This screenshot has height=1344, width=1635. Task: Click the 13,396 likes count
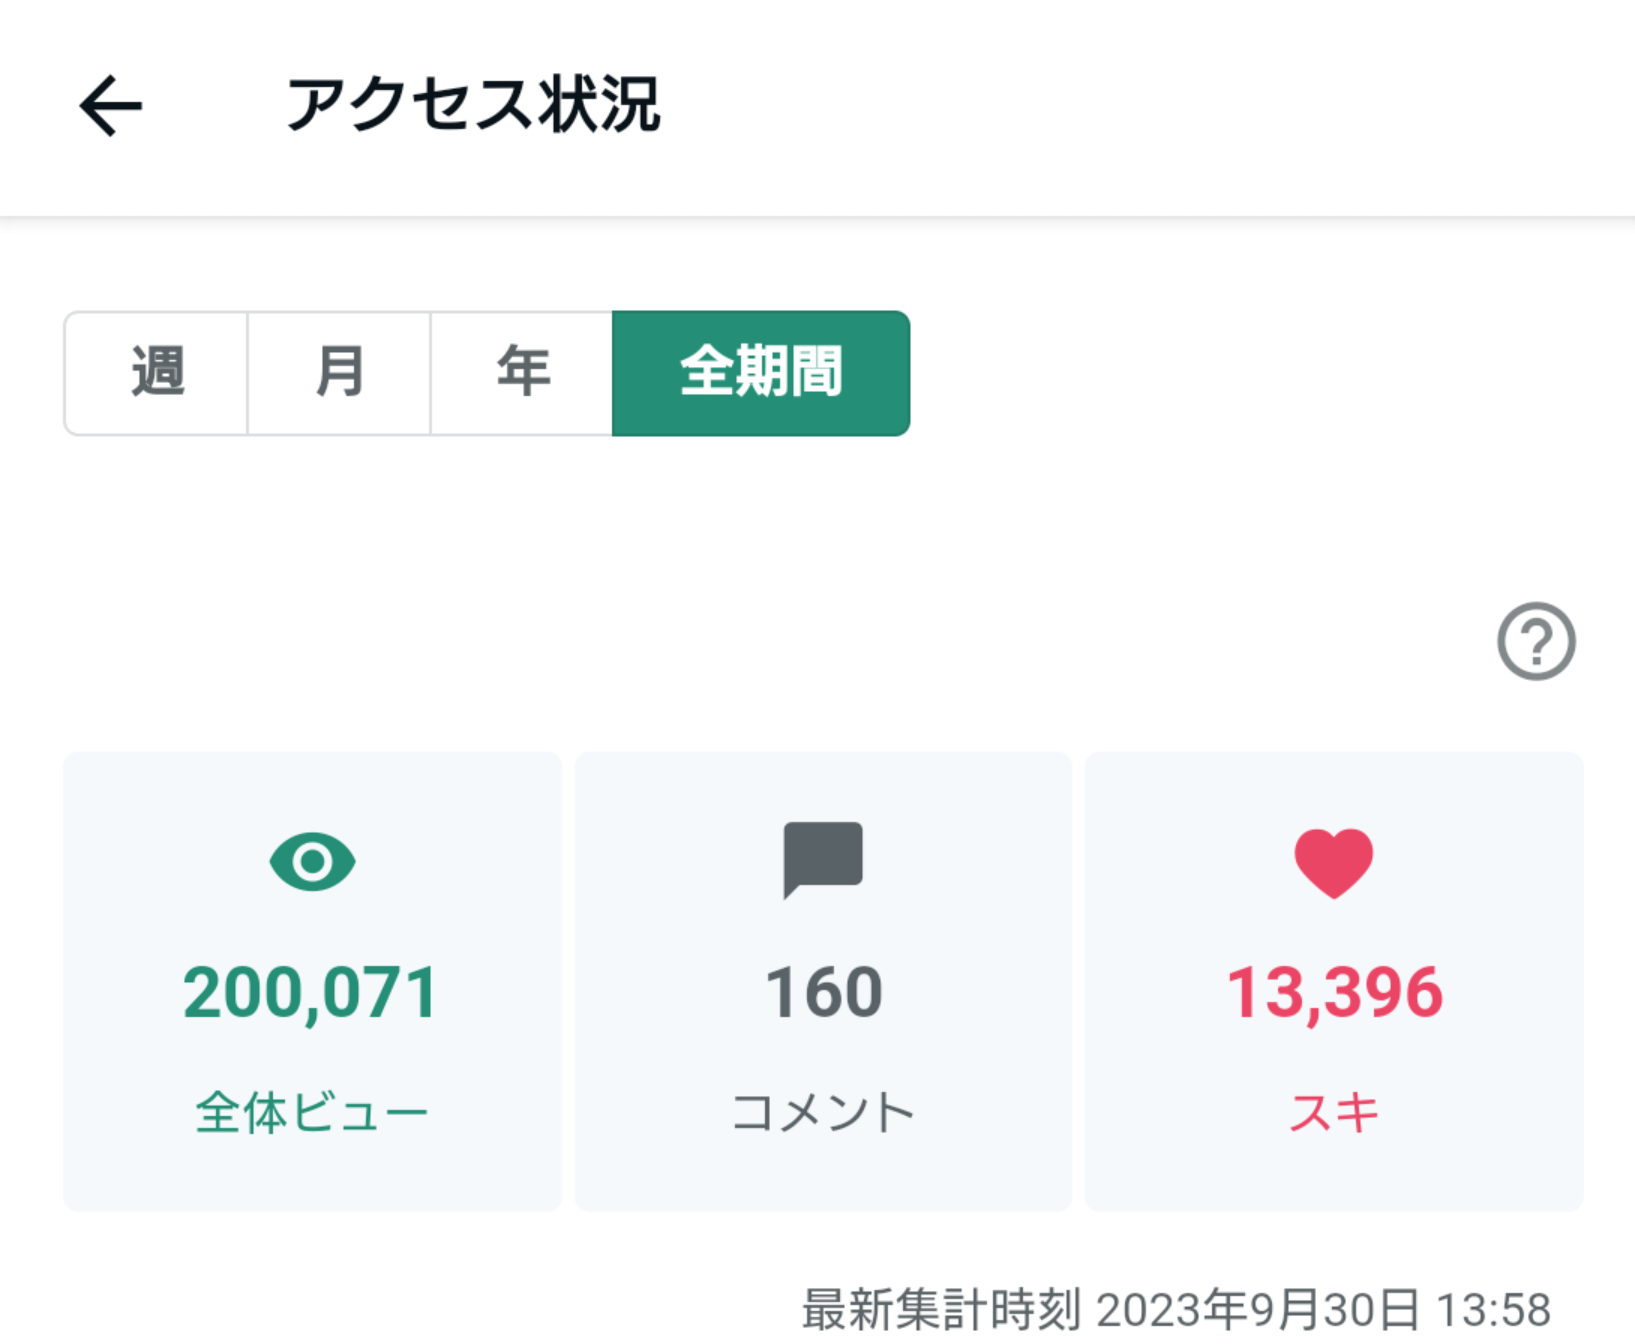(1334, 993)
